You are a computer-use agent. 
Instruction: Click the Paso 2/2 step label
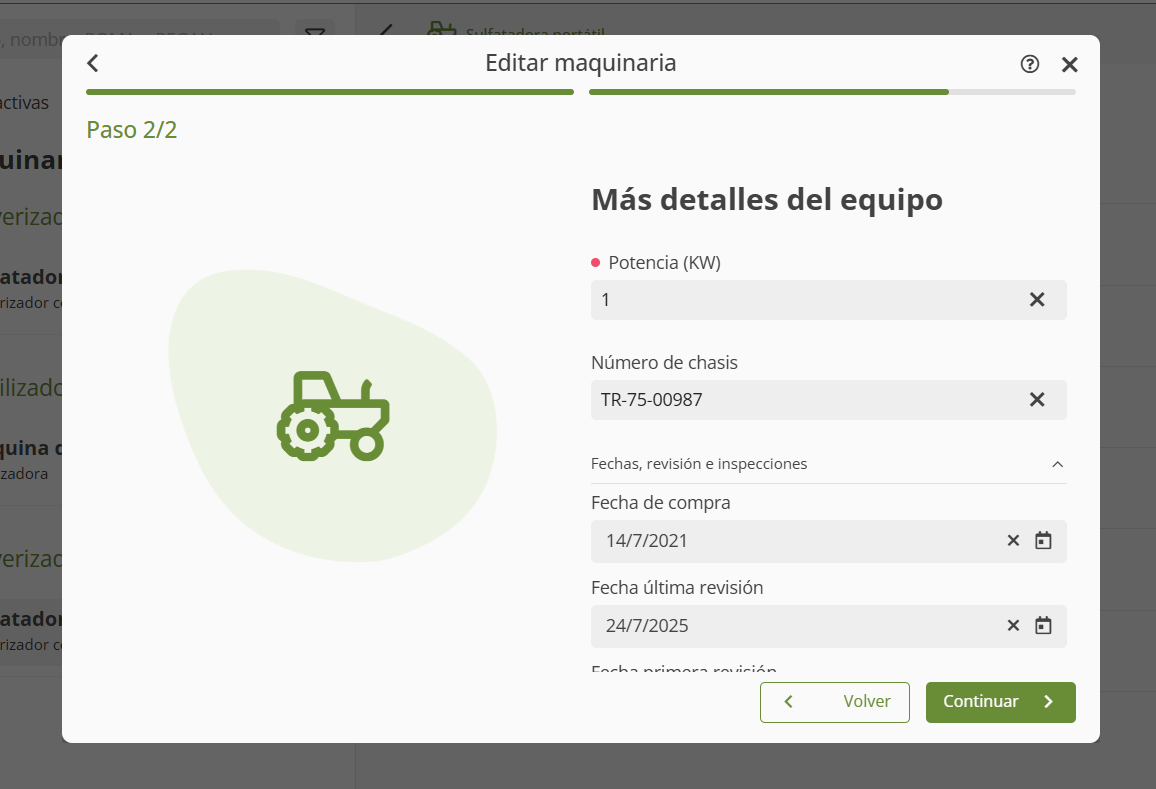(x=131, y=130)
